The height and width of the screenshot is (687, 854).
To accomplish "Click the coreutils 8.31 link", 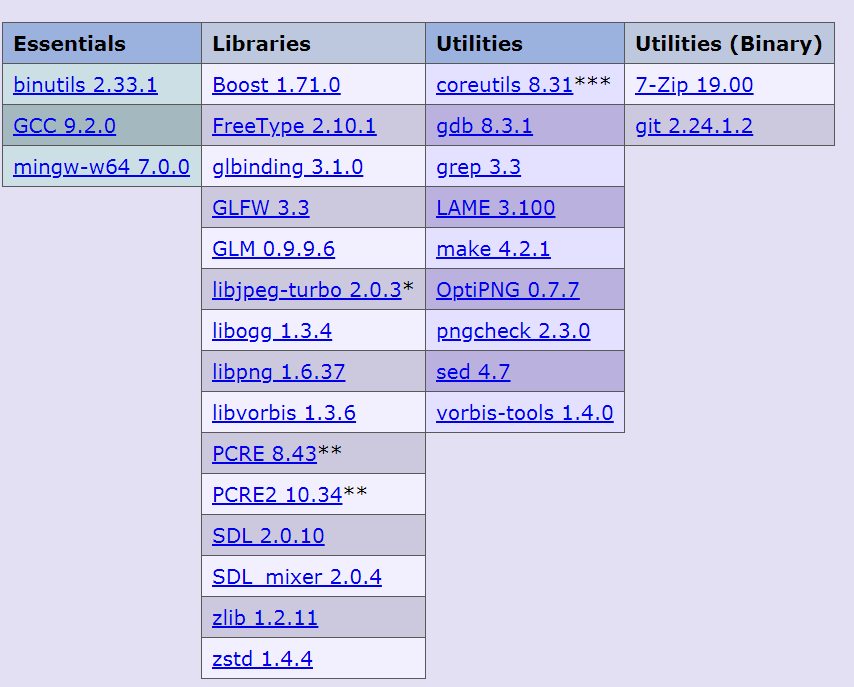I will point(504,85).
